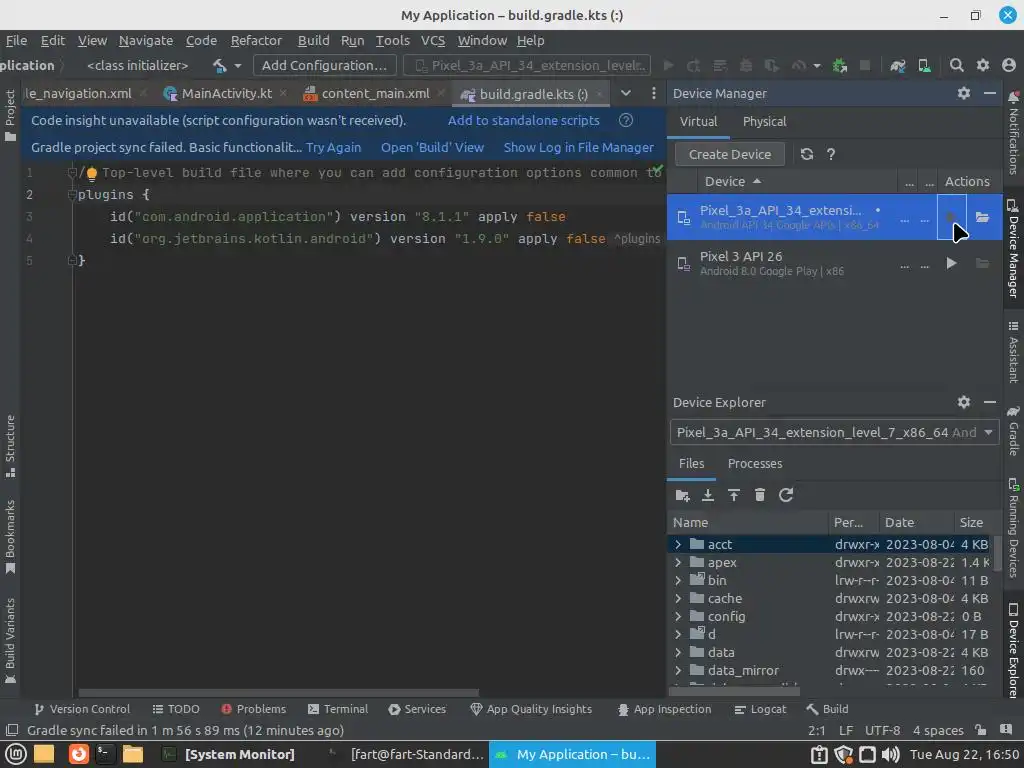Image resolution: width=1024 pixels, height=768 pixels.
Task: Click the UTF-8 encoding status indicator
Action: click(882, 730)
